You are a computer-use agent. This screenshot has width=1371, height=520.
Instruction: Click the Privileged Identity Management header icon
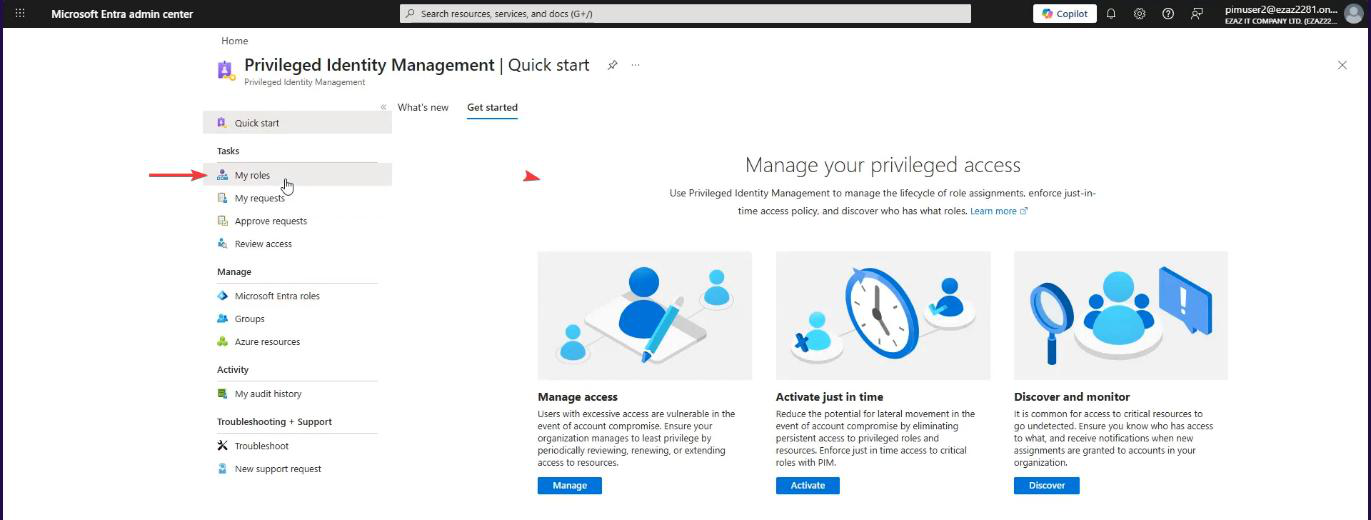(226, 70)
